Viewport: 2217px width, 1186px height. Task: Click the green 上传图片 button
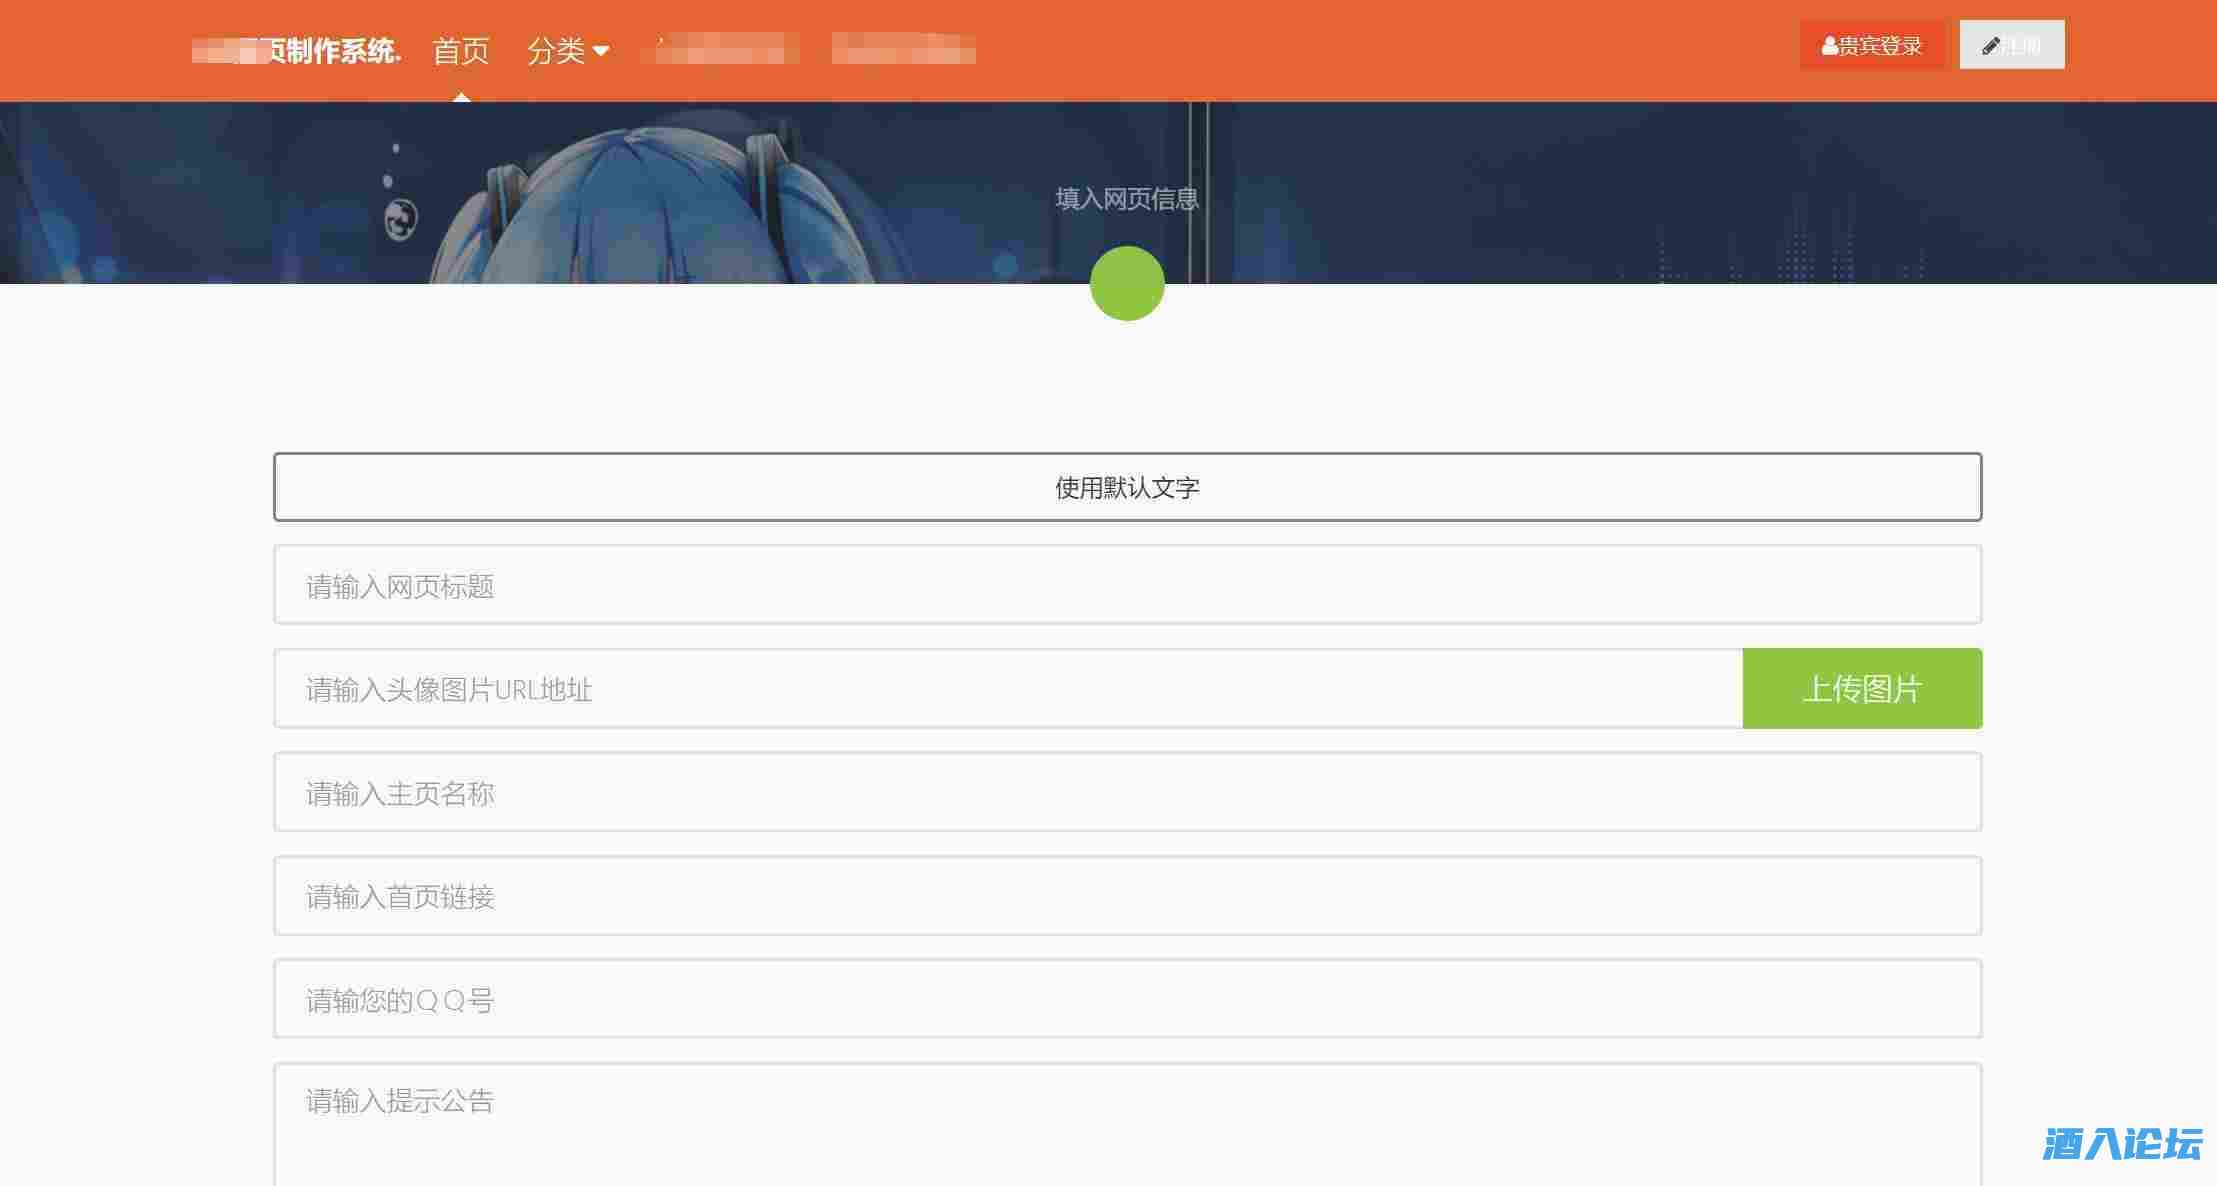point(1861,689)
